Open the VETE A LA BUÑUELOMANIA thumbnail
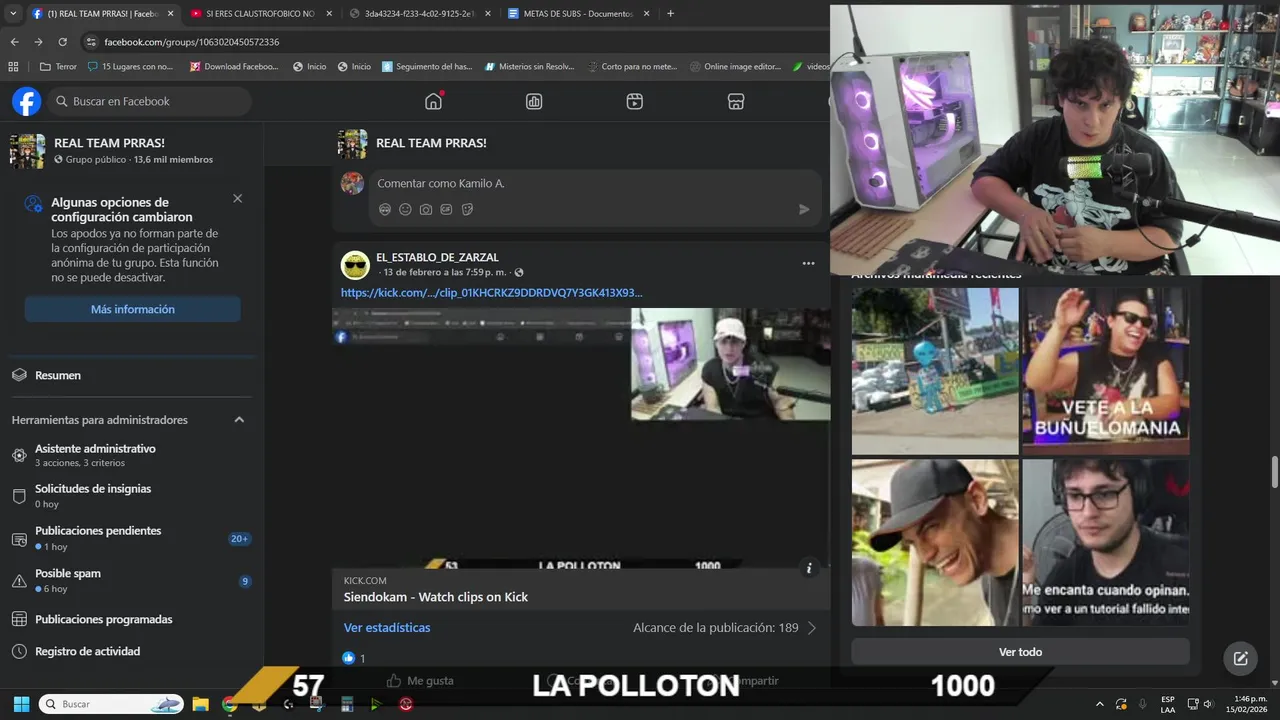 click(1105, 371)
